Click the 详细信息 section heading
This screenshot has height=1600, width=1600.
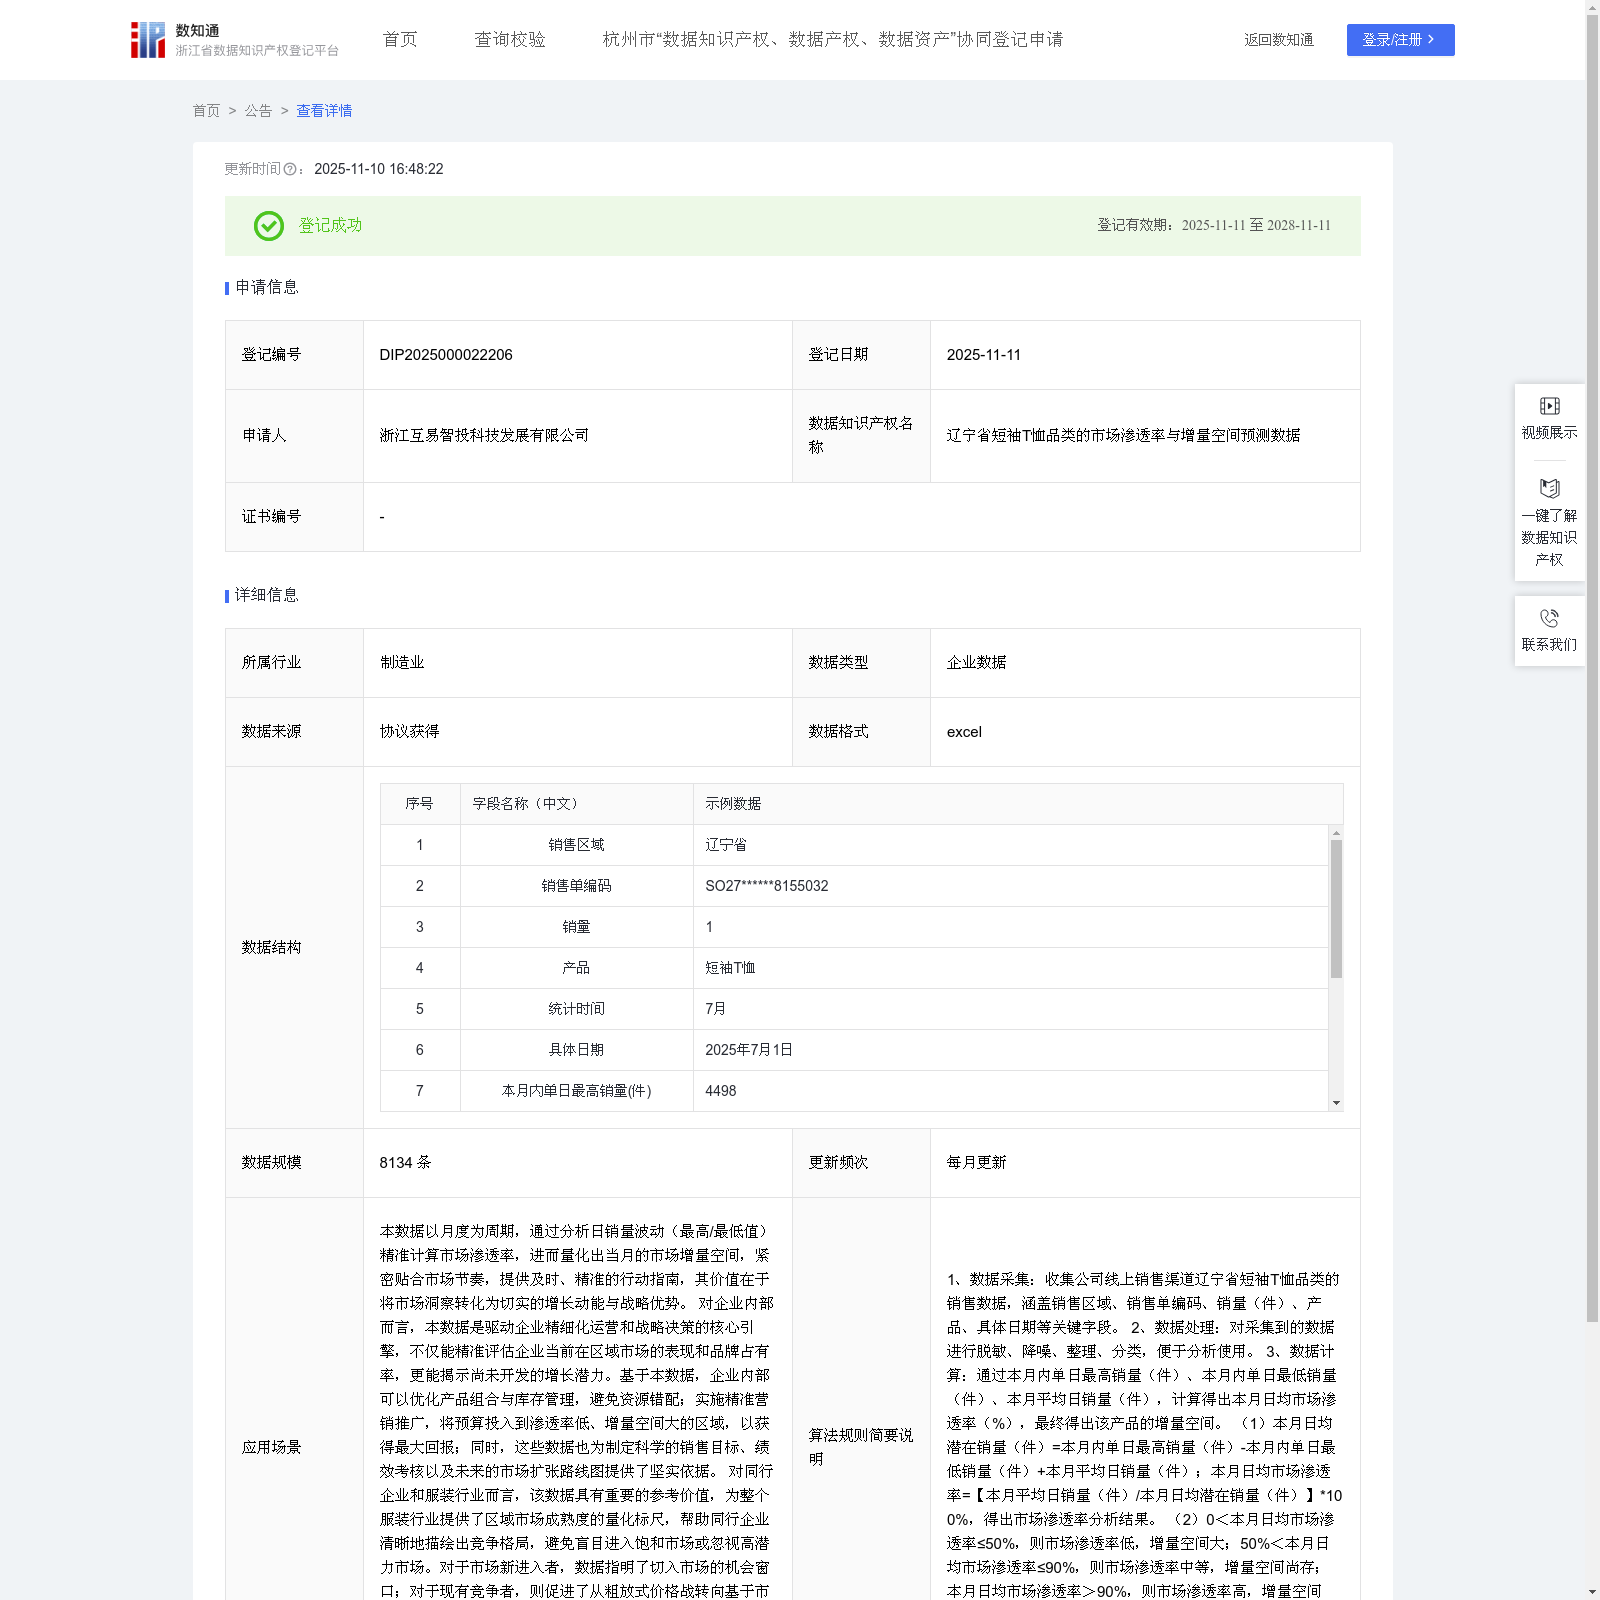point(267,596)
